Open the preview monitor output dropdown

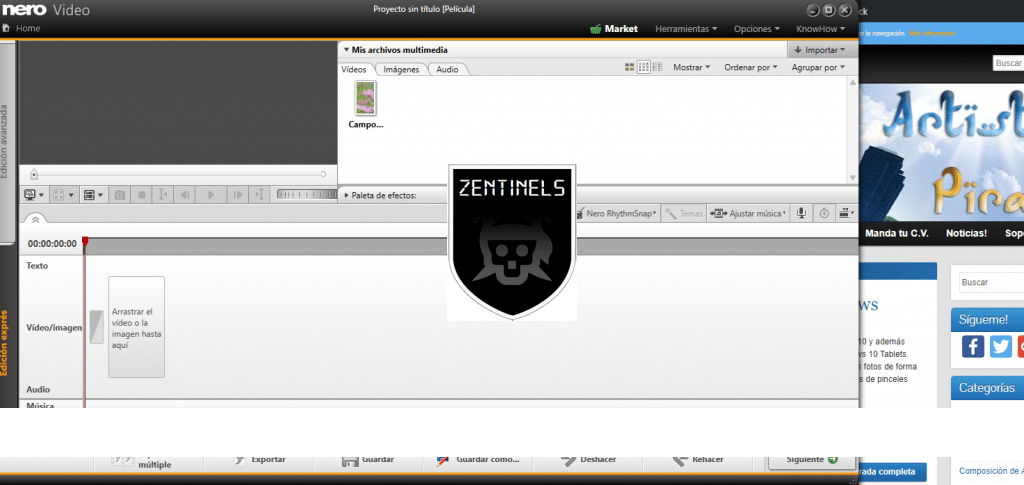(x=34, y=195)
